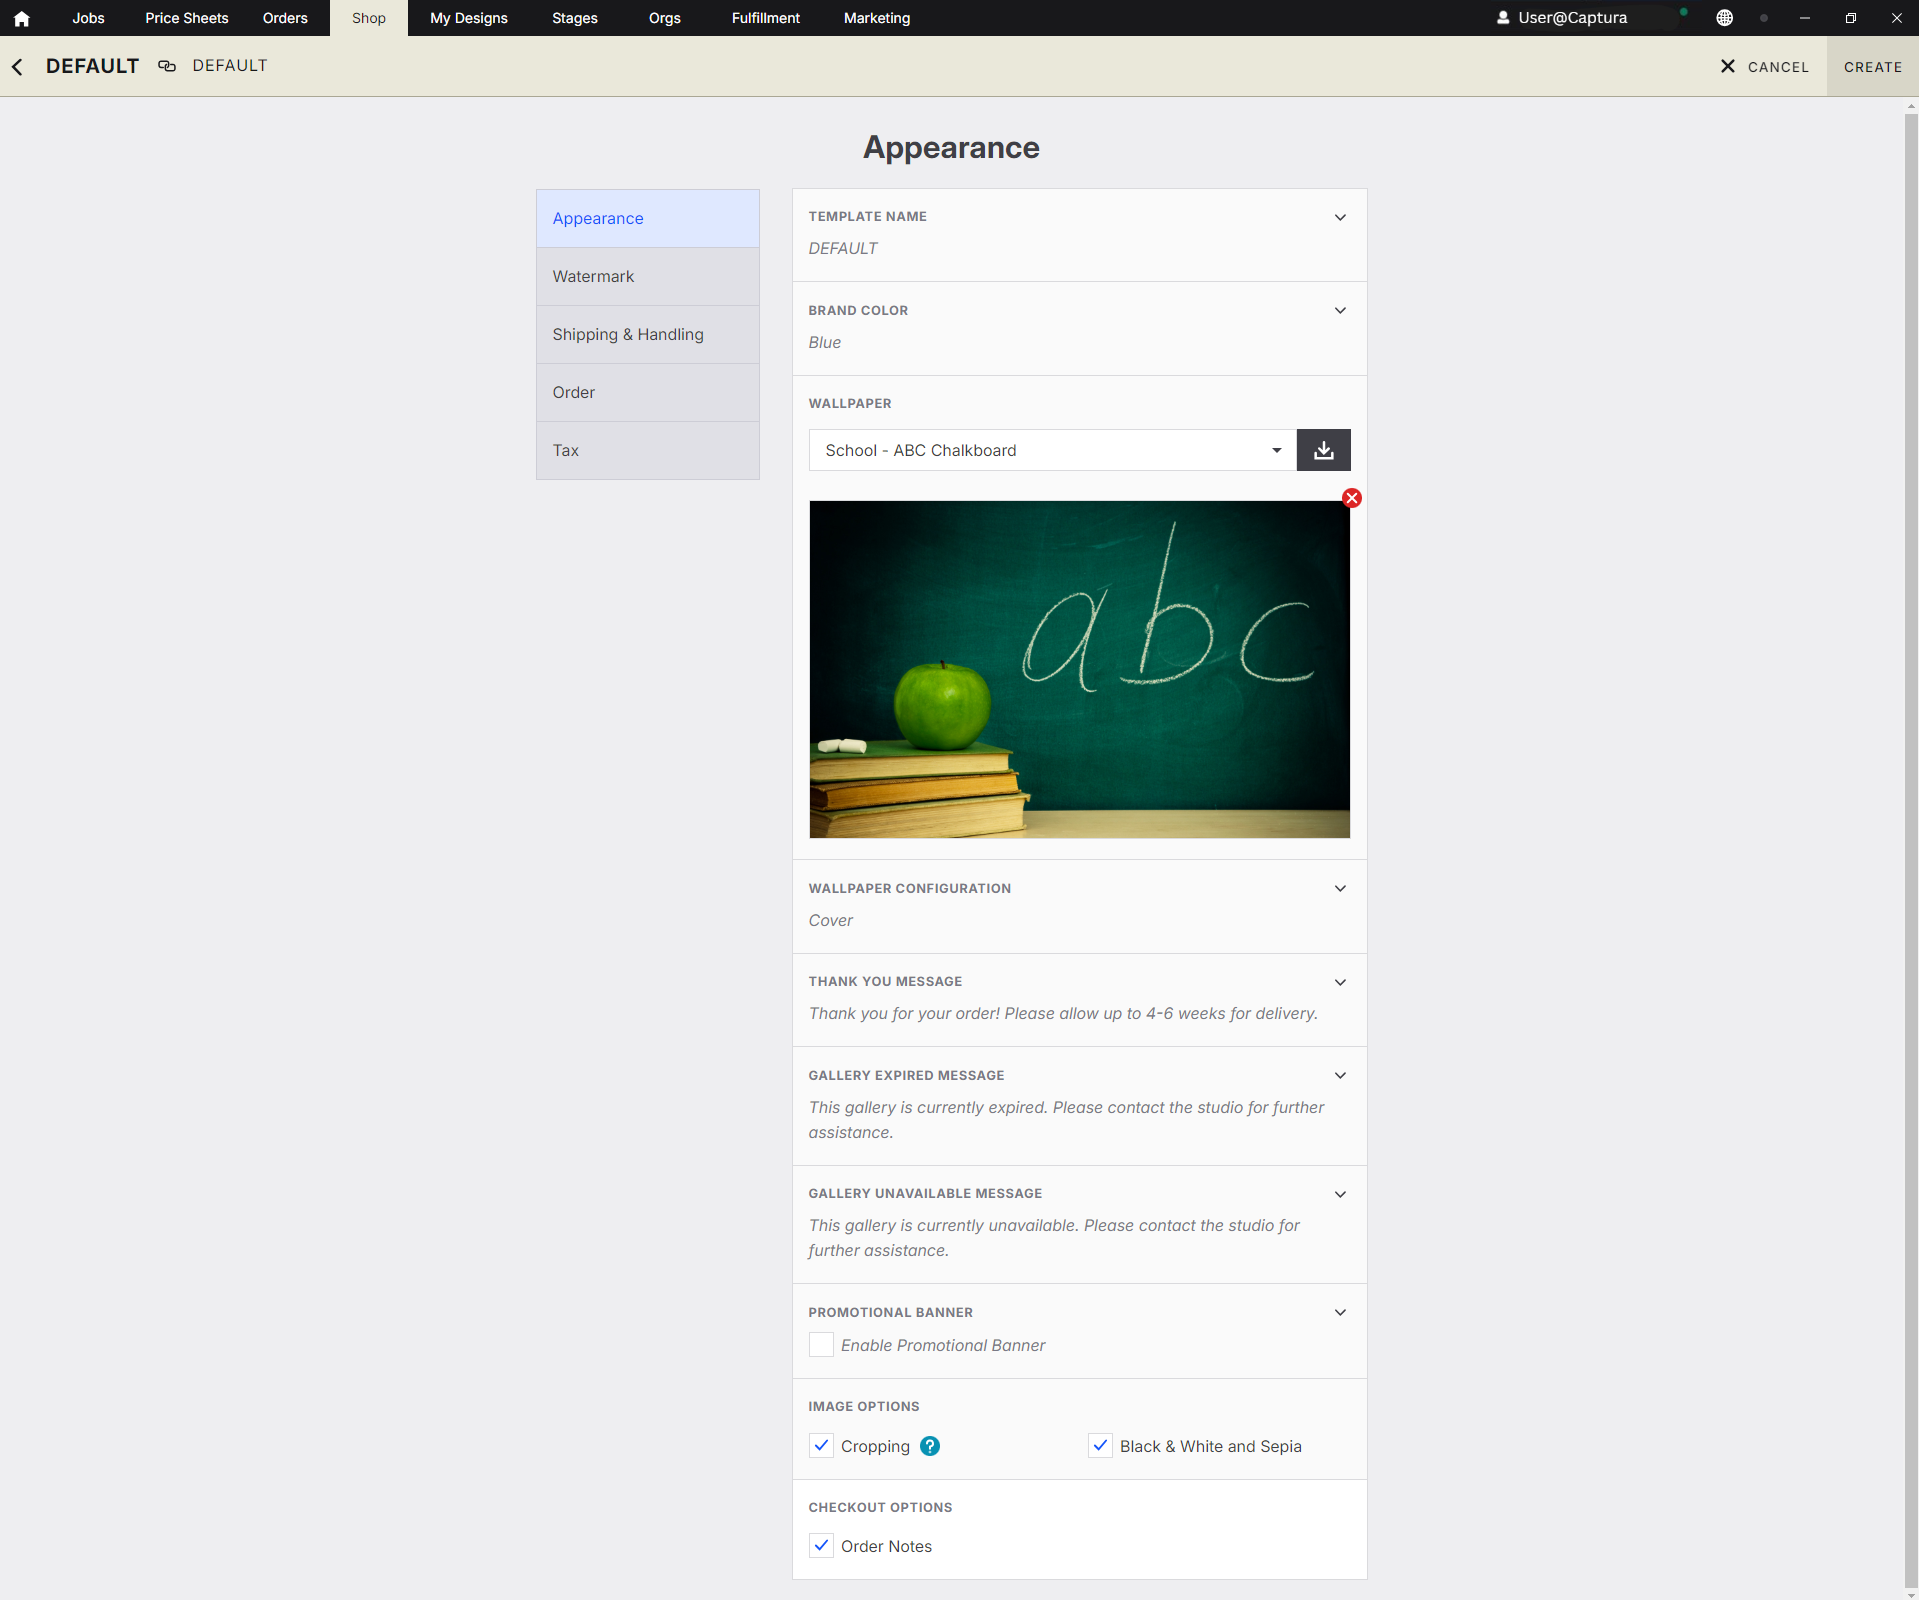Open the School - ABC Chalkboard wallpaper dropdown
The width and height of the screenshot is (1919, 1600).
pos(1053,450)
